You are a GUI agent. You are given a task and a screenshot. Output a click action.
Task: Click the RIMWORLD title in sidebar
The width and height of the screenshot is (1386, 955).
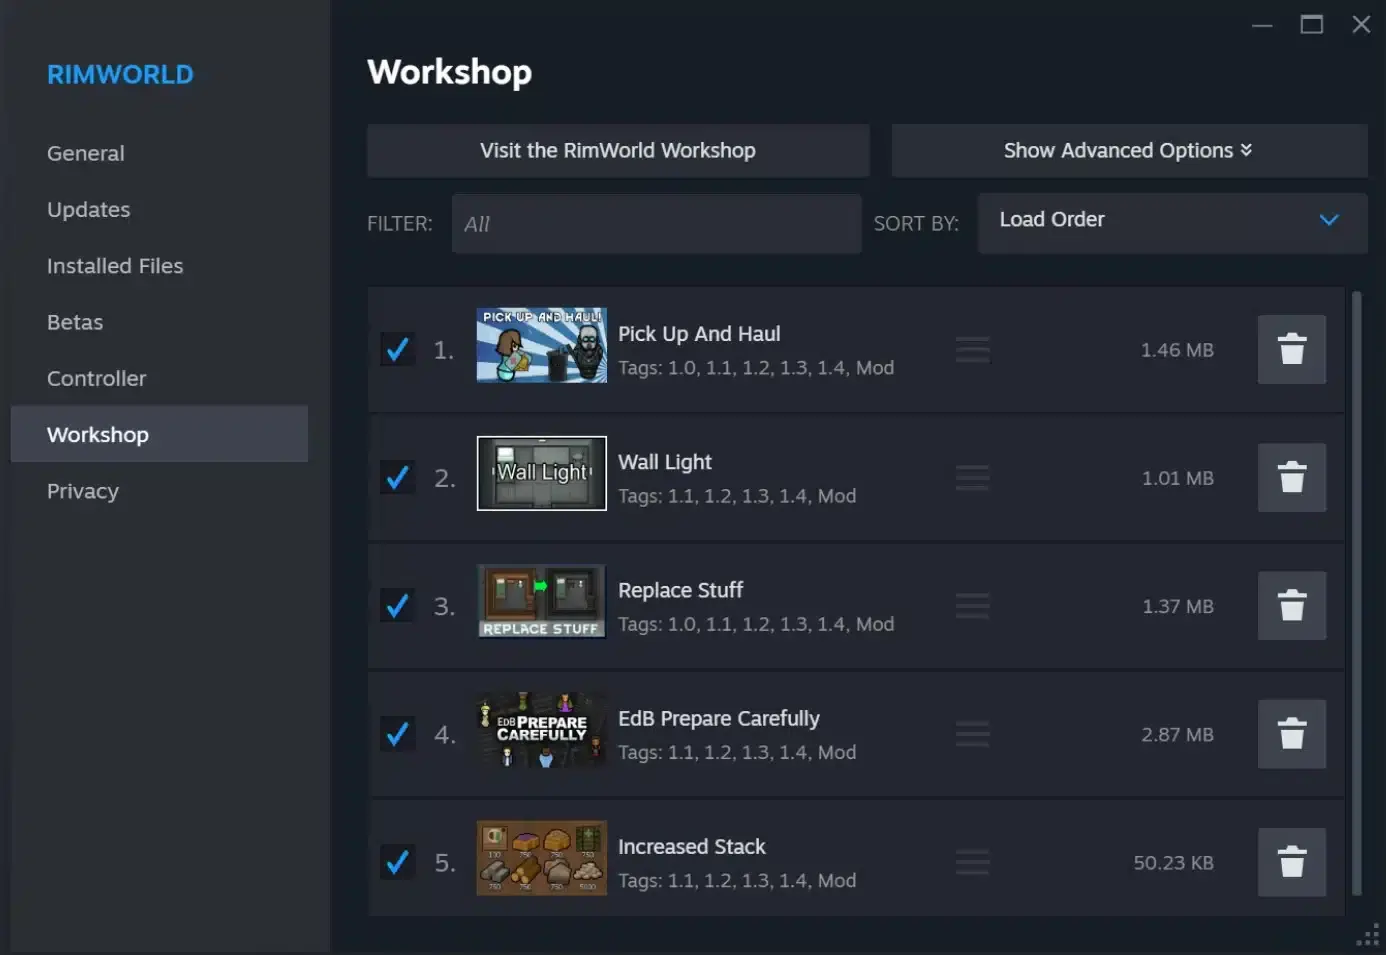[120, 75]
